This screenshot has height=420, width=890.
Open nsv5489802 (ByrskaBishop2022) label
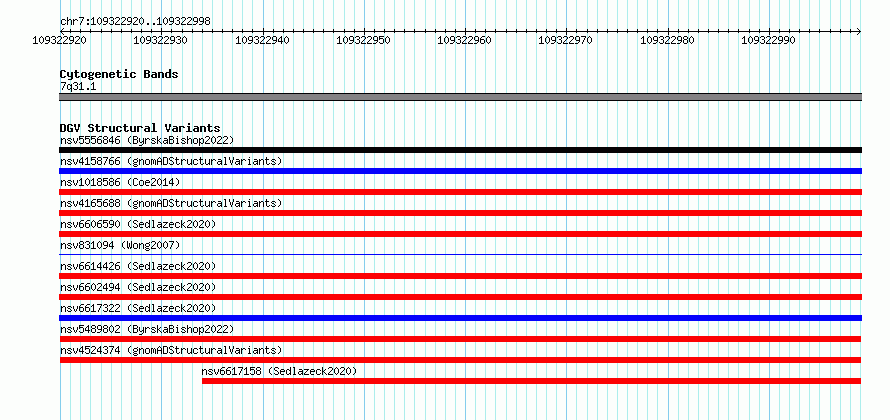[147, 329]
